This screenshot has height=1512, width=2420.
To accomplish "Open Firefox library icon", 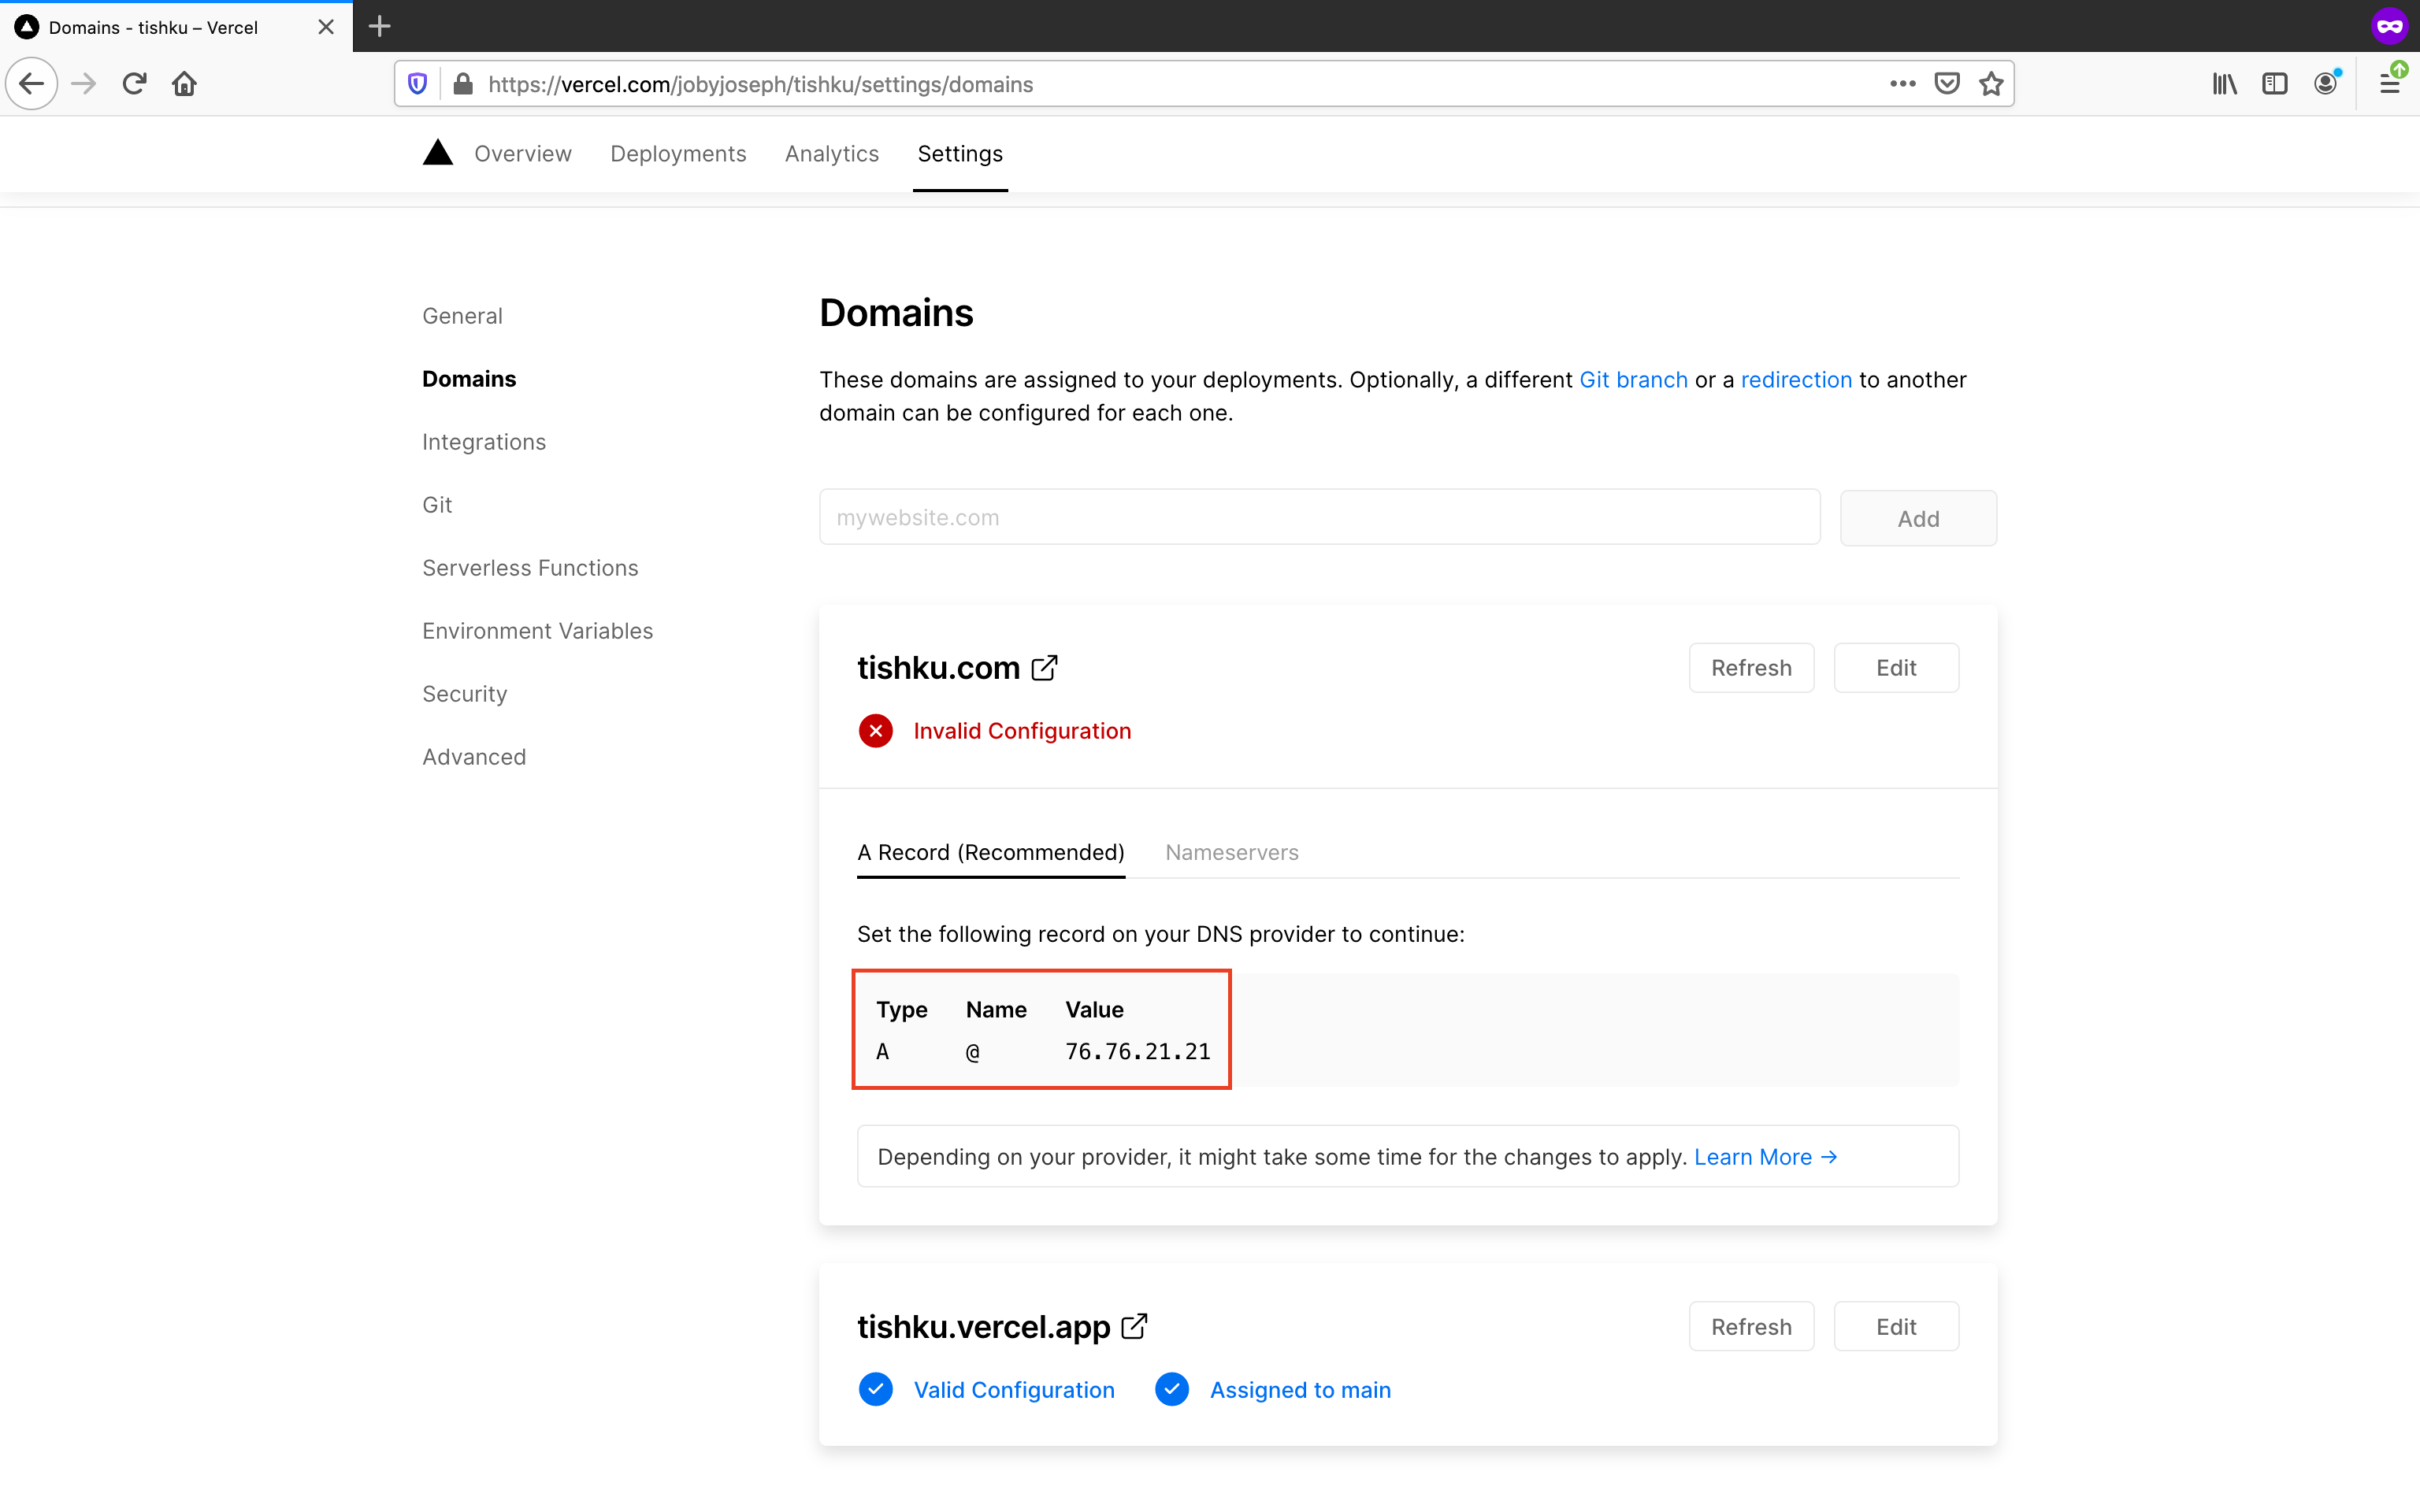I will point(2224,84).
